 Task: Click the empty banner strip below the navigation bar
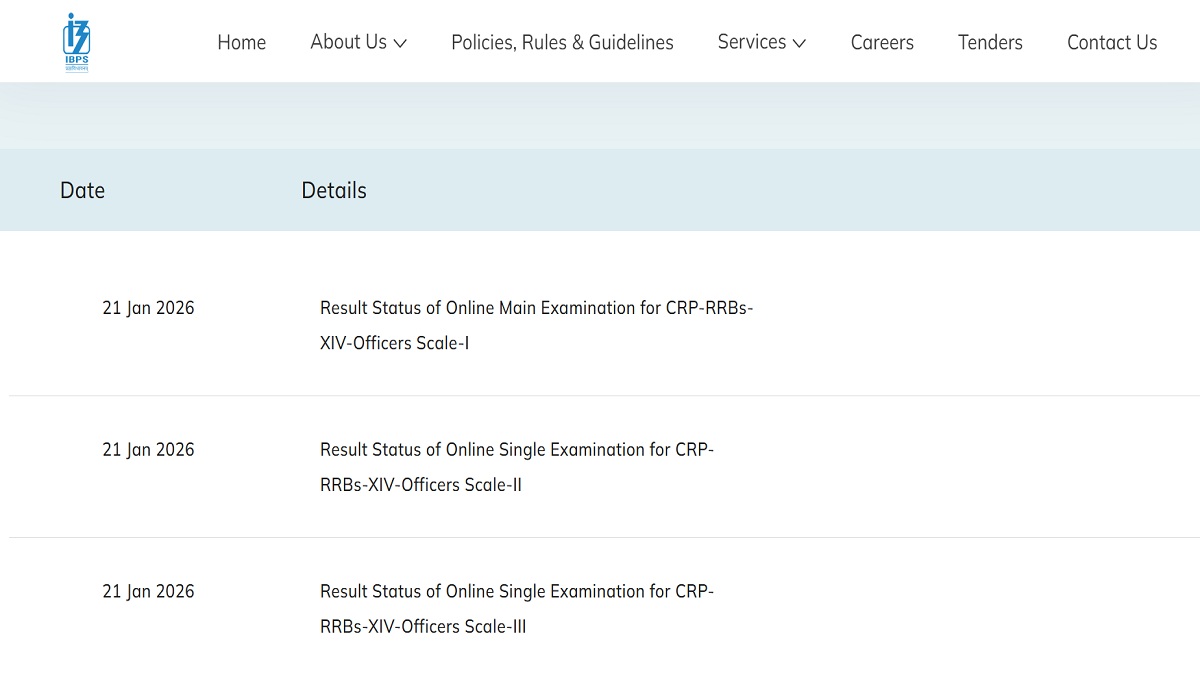[600, 116]
